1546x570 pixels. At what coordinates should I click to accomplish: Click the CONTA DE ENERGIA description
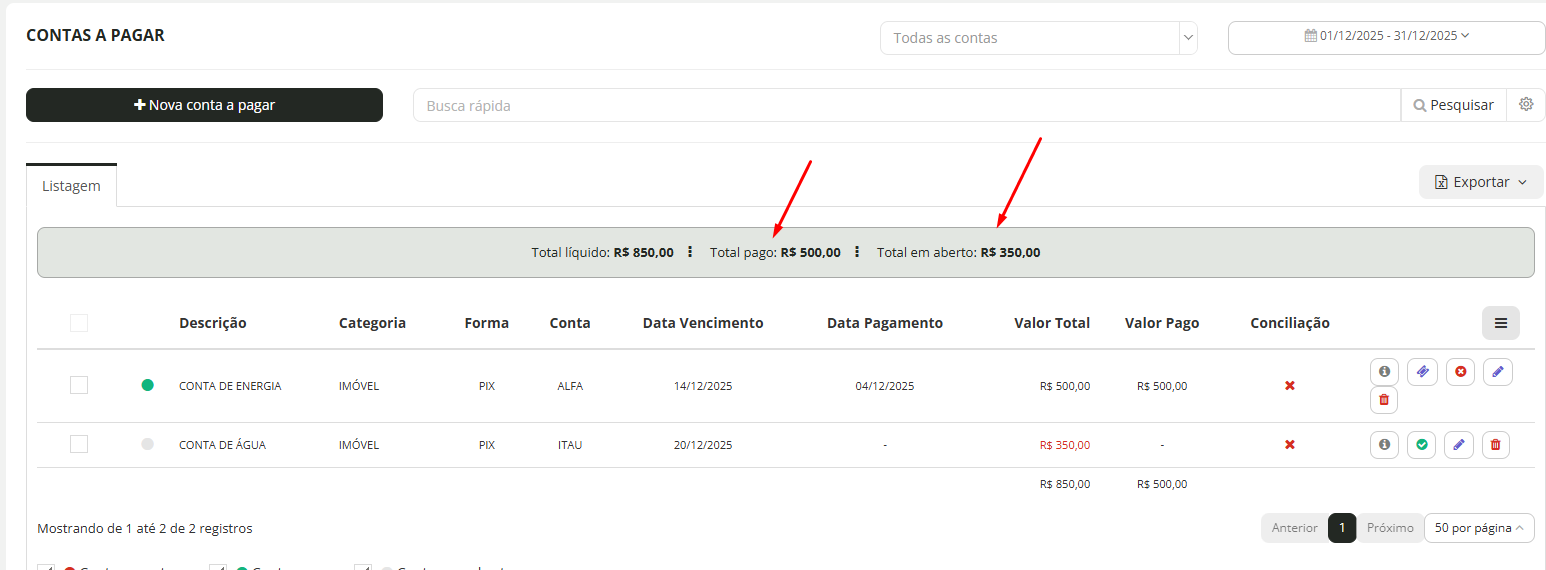point(230,386)
